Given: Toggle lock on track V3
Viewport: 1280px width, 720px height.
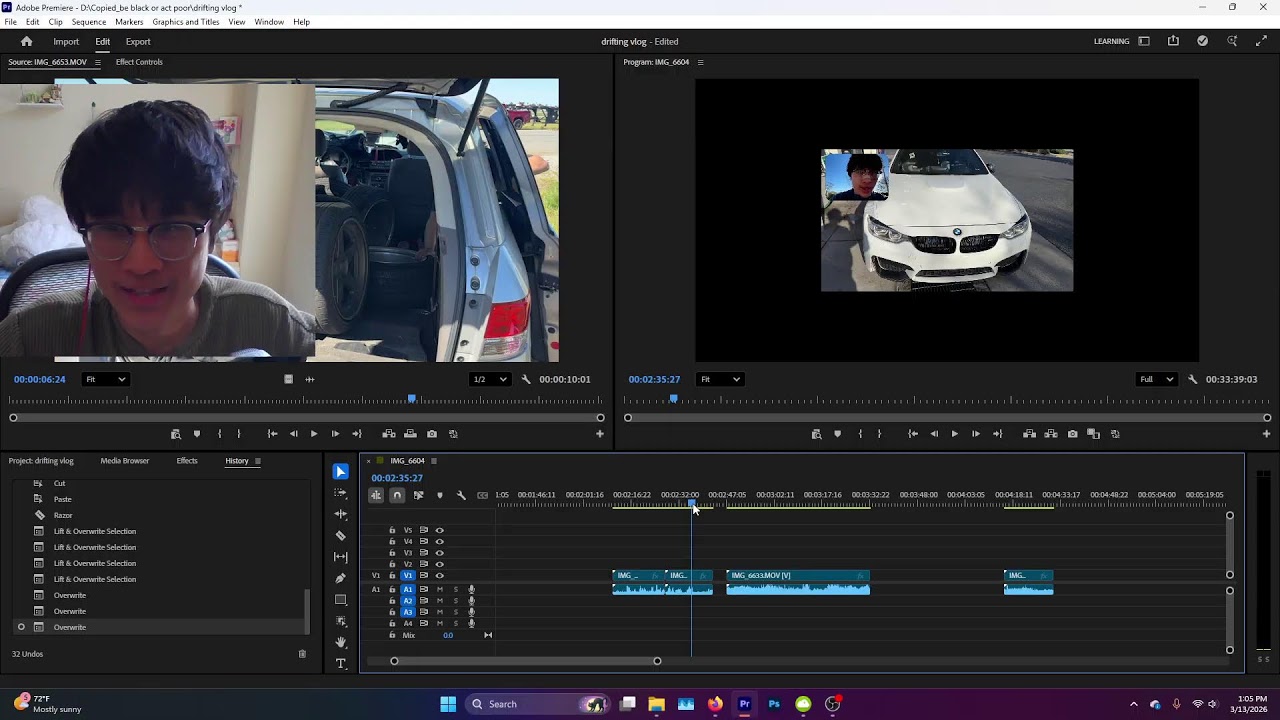Looking at the screenshot, I should pos(392,553).
